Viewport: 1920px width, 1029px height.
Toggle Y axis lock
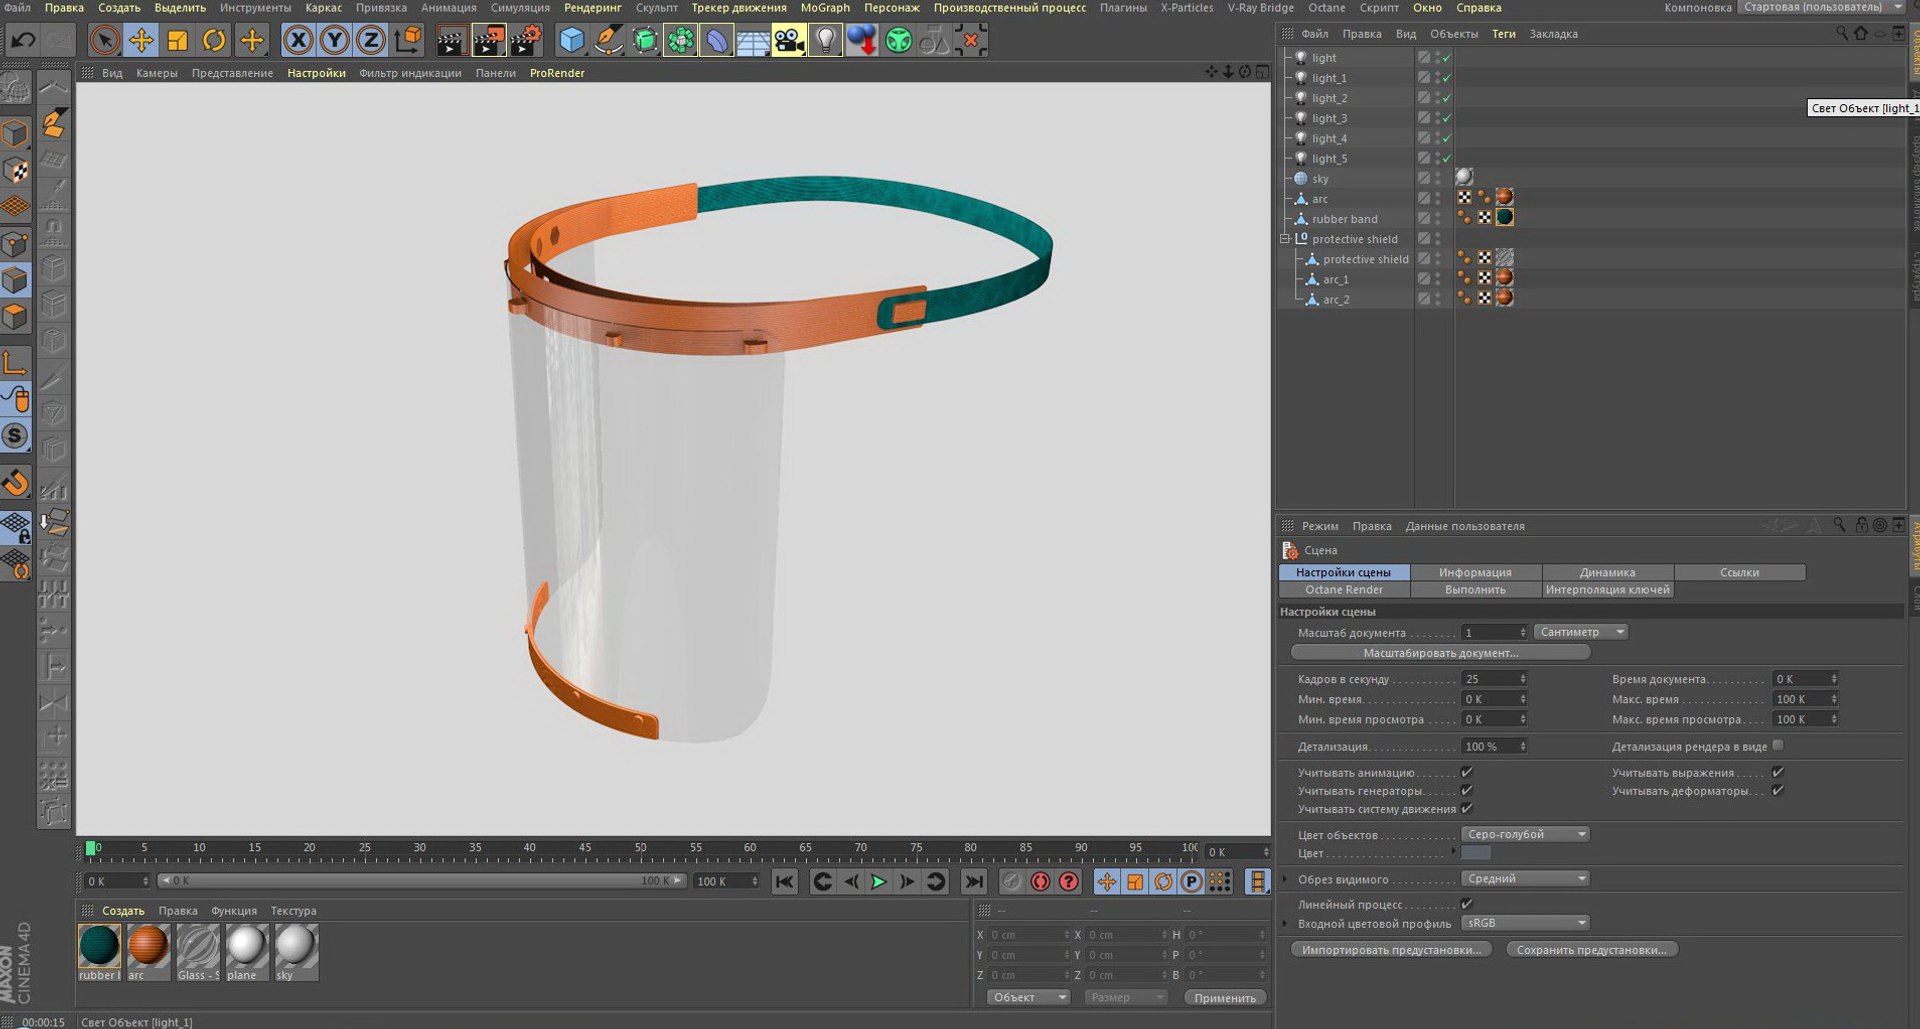coord(335,40)
